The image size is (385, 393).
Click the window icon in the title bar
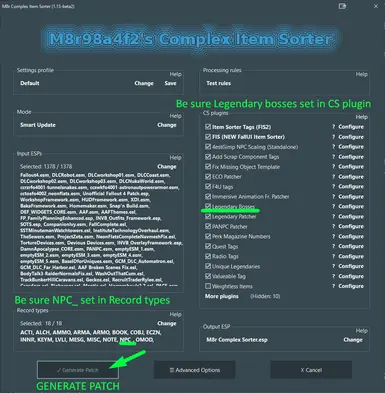click(x=342, y=6)
